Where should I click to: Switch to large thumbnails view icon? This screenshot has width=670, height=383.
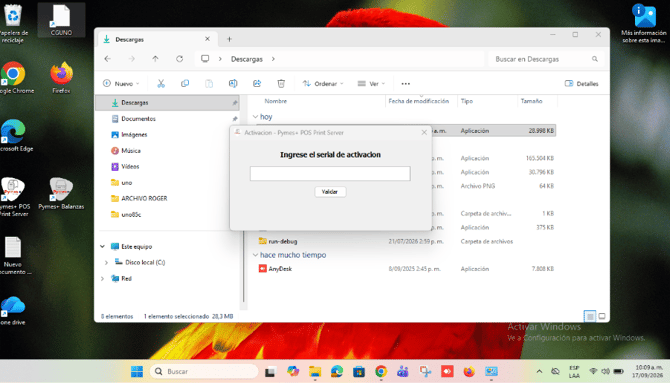click(602, 316)
